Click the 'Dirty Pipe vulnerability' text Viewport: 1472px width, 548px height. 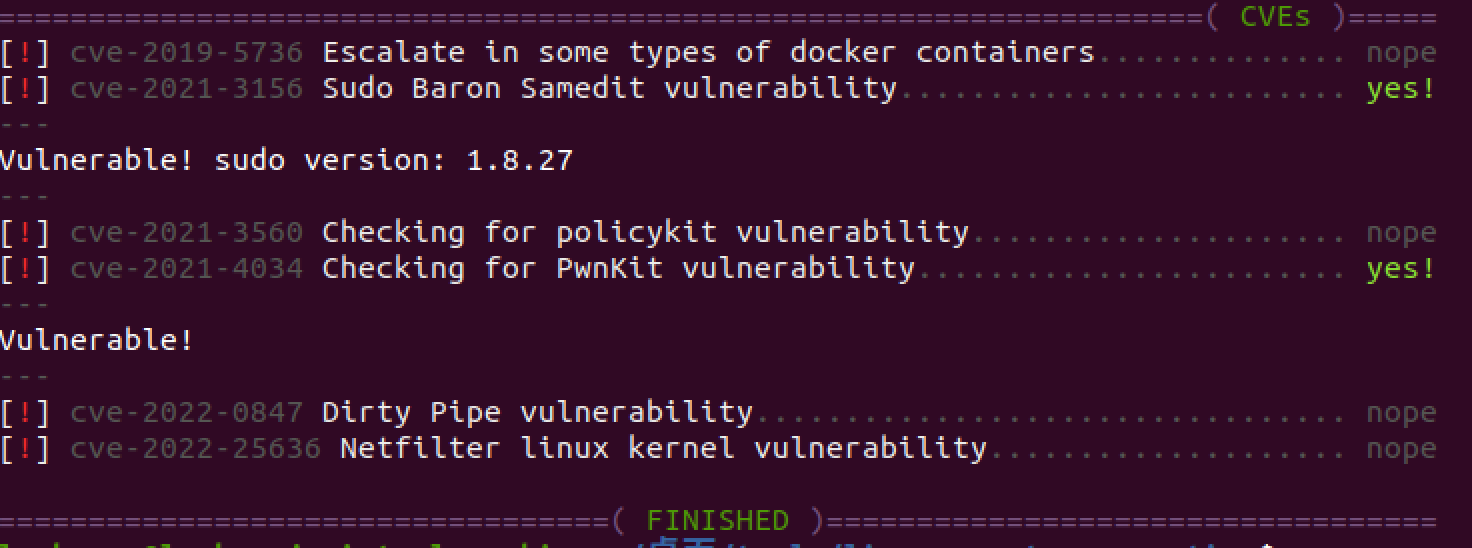(537, 412)
